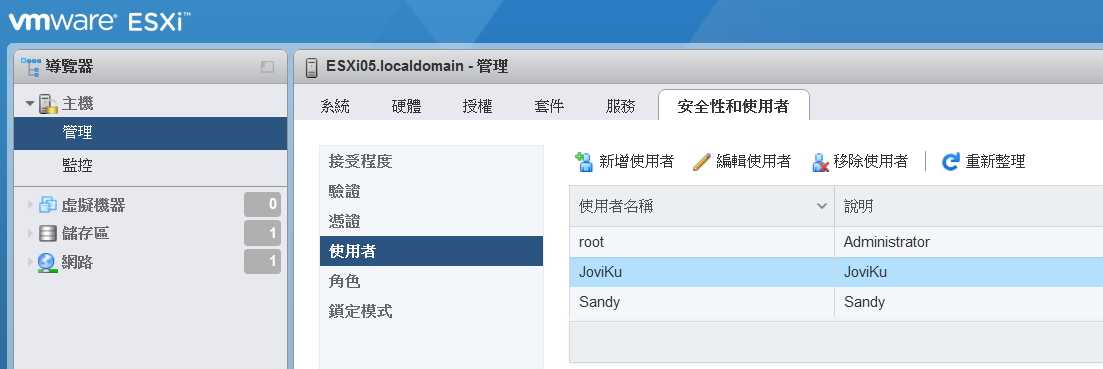Image resolution: width=1103 pixels, height=369 pixels.
Task: Click the Navigator panel tree icon
Action: pyautogui.click(x=30, y=67)
